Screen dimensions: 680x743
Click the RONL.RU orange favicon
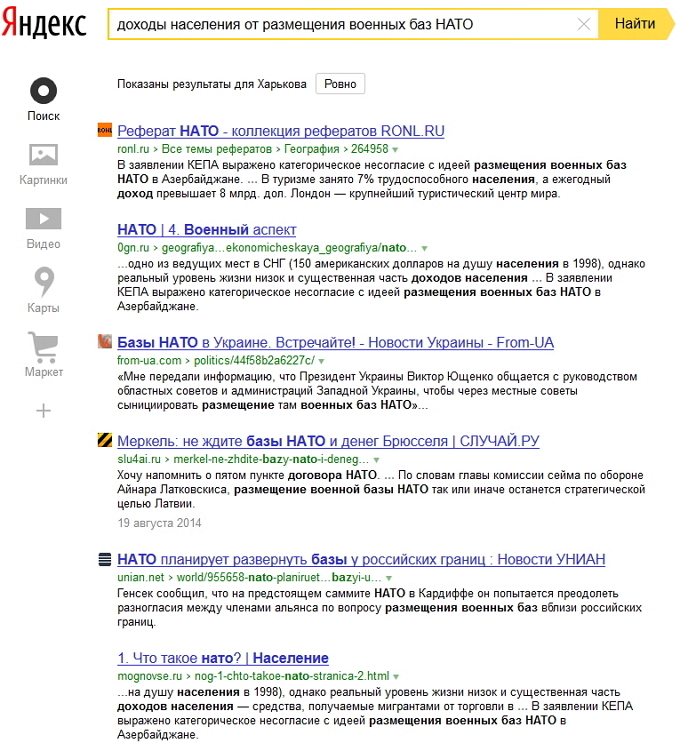tap(105, 130)
